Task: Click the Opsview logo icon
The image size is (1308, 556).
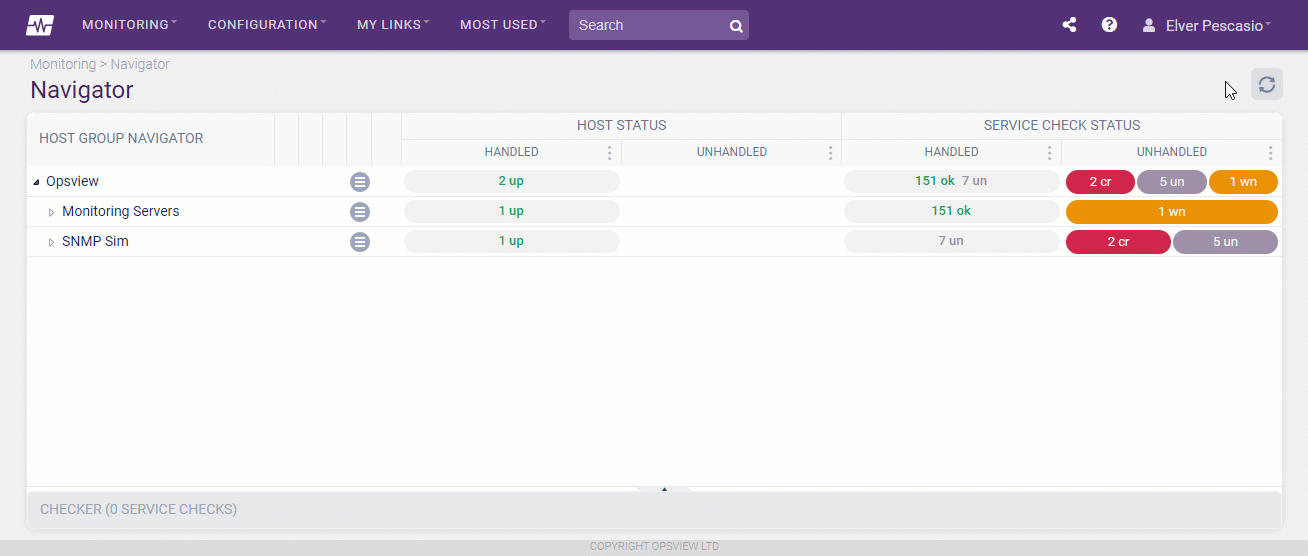Action: point(40,25)
